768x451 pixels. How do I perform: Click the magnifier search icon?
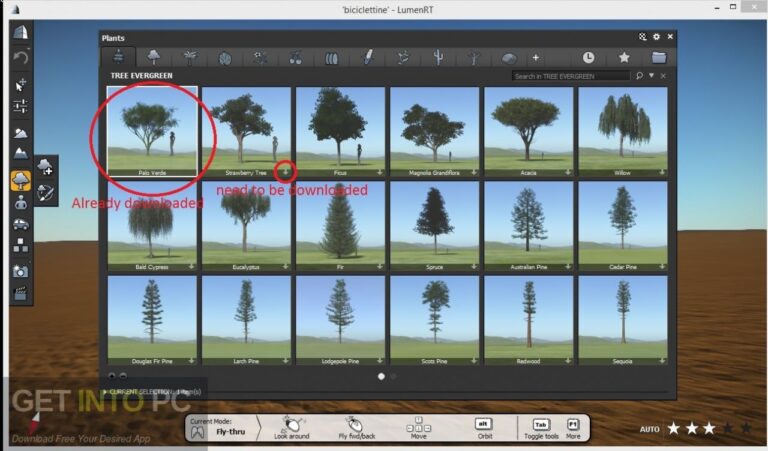(639, 75)
